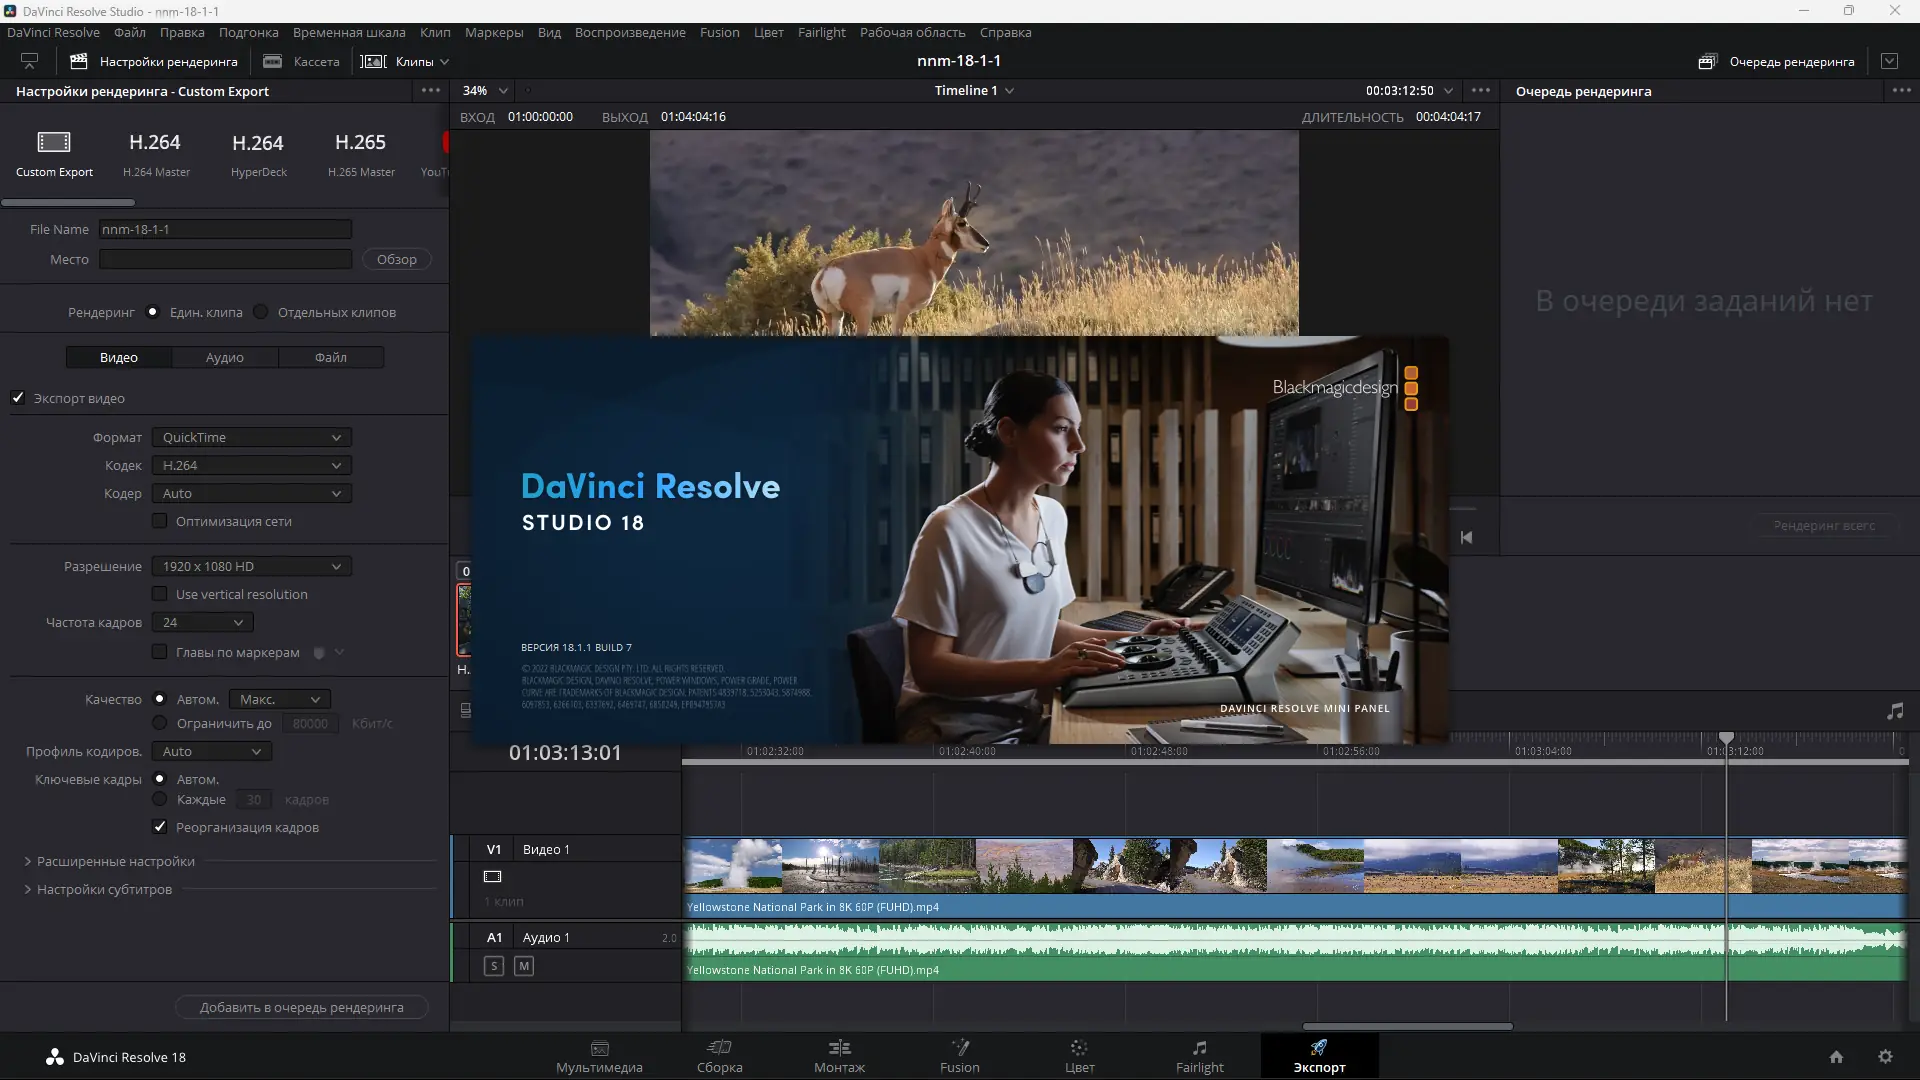The width and height of the screenshot is (1920, 1080).
Task: Mute audio track A1 with M button
Action: tap(524, 966)
